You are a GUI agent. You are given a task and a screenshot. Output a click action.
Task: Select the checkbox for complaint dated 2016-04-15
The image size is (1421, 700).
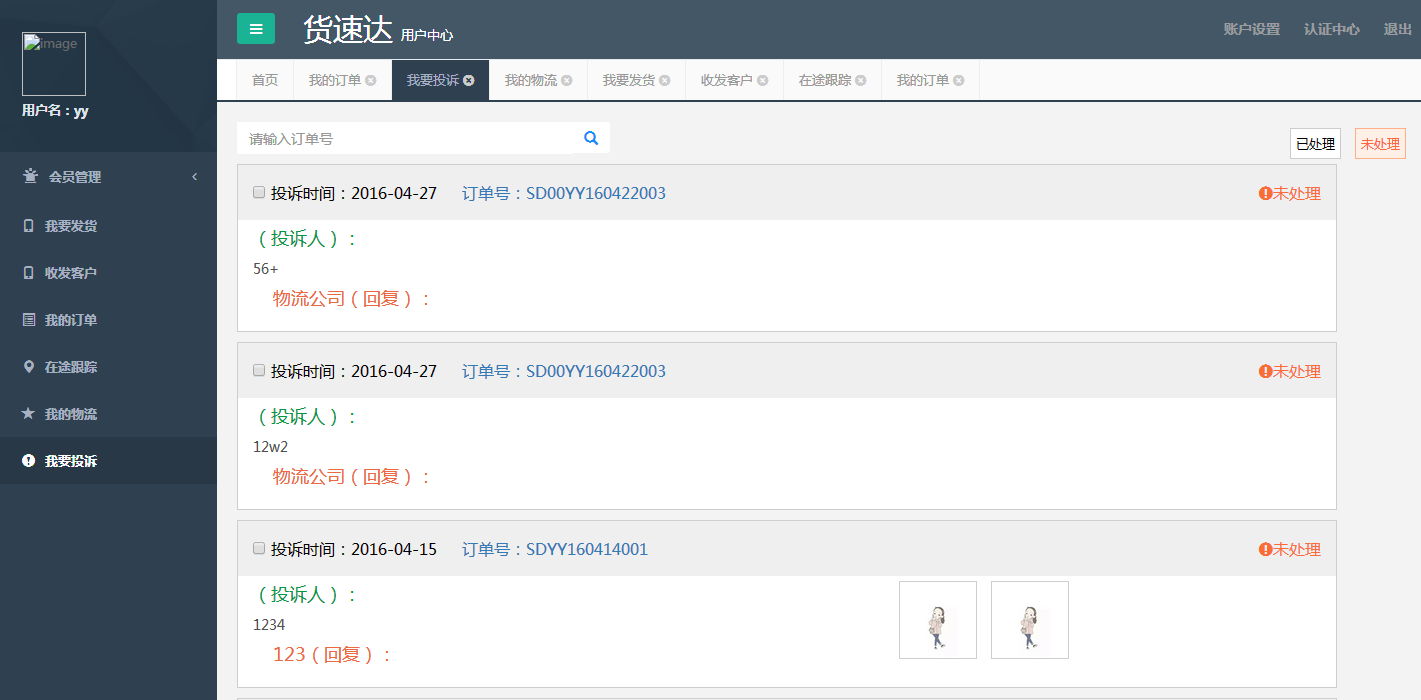coord(259,548)
